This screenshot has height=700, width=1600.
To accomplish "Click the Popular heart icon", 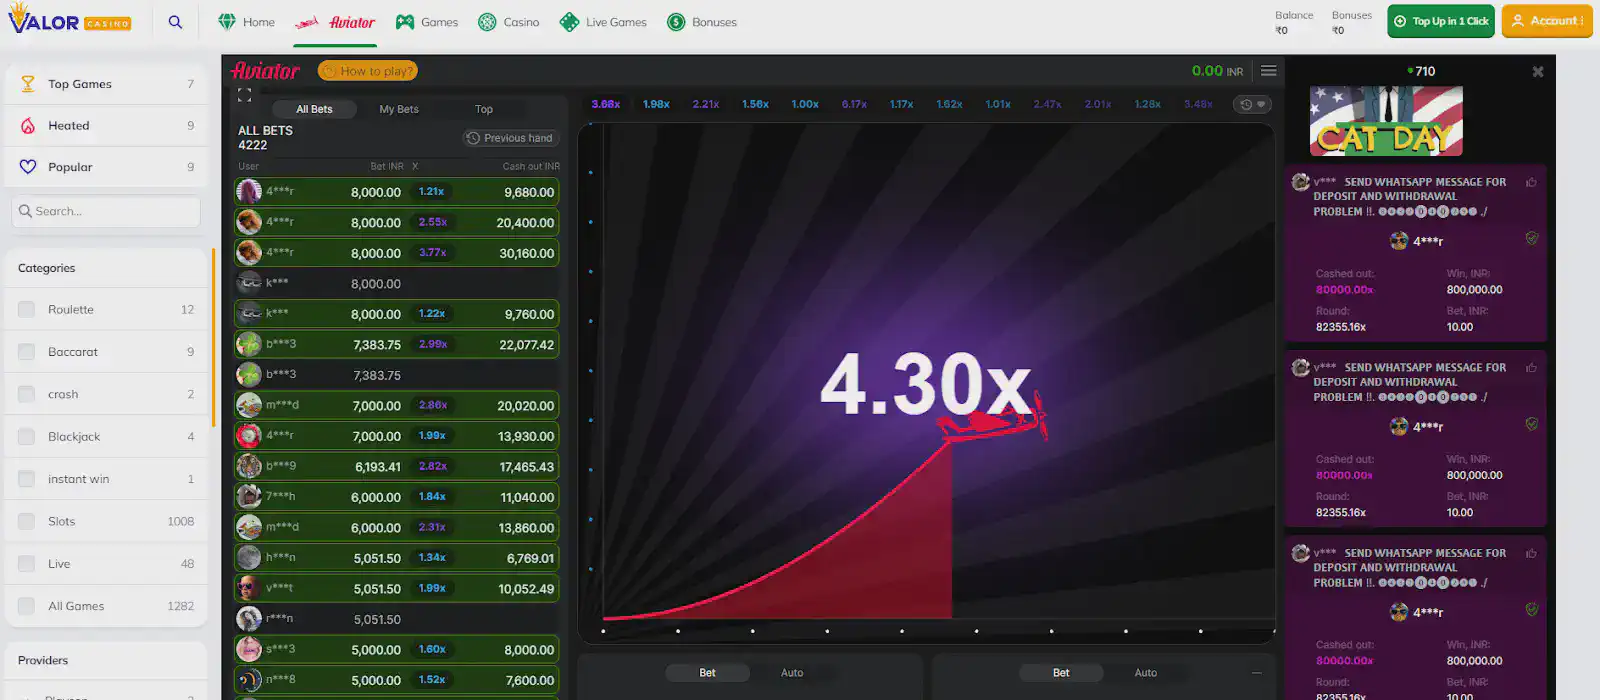I will [x=28, y=167].
